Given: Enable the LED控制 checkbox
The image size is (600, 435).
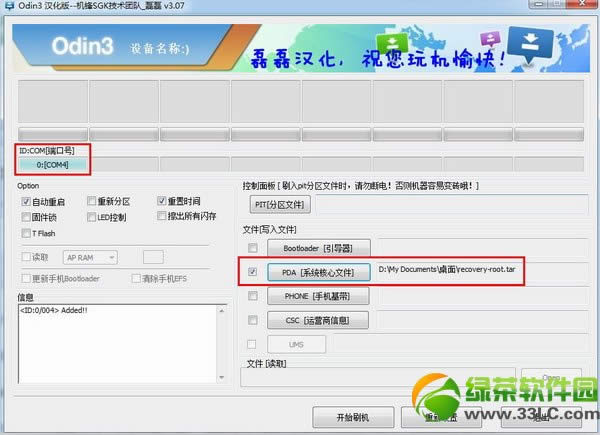Looking at the screenshot, I should [x=91, y=217].
